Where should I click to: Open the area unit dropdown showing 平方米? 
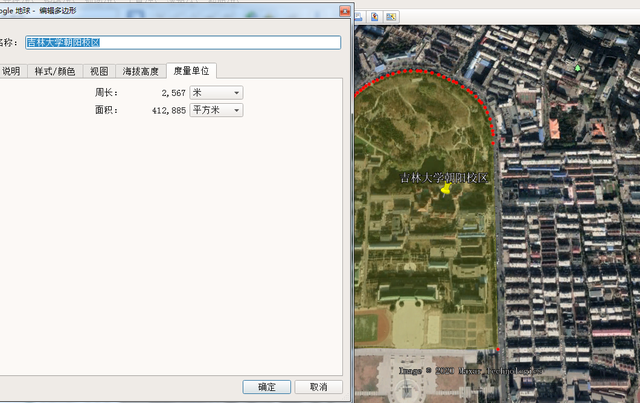pos(216,110)
